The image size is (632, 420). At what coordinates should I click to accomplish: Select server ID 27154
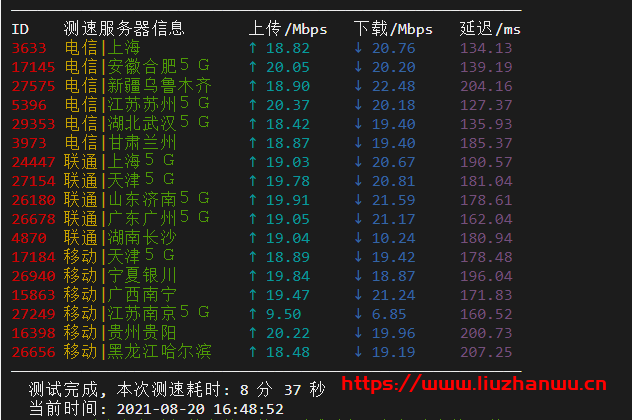[33, 181]
